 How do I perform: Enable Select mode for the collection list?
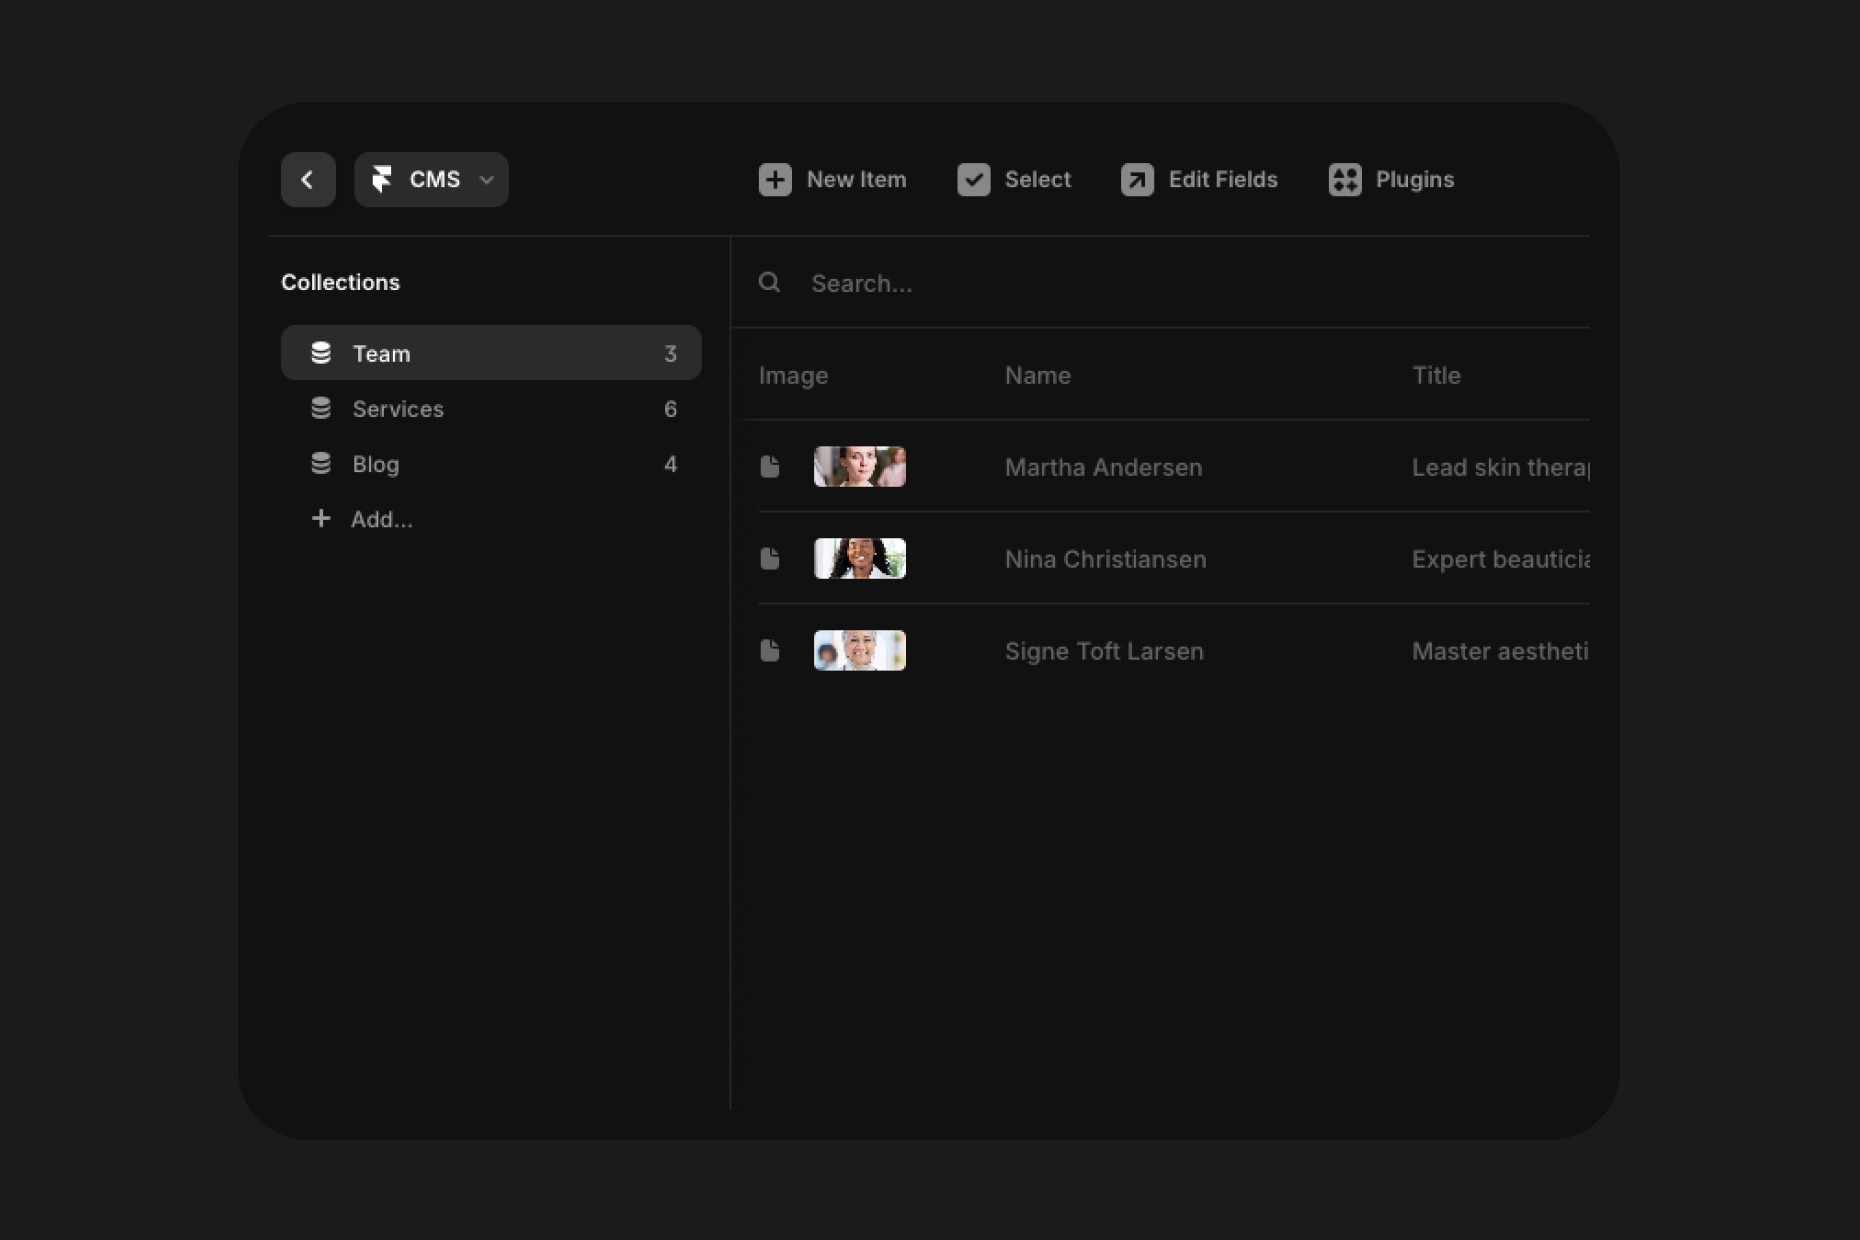(x=1014, y=180)
